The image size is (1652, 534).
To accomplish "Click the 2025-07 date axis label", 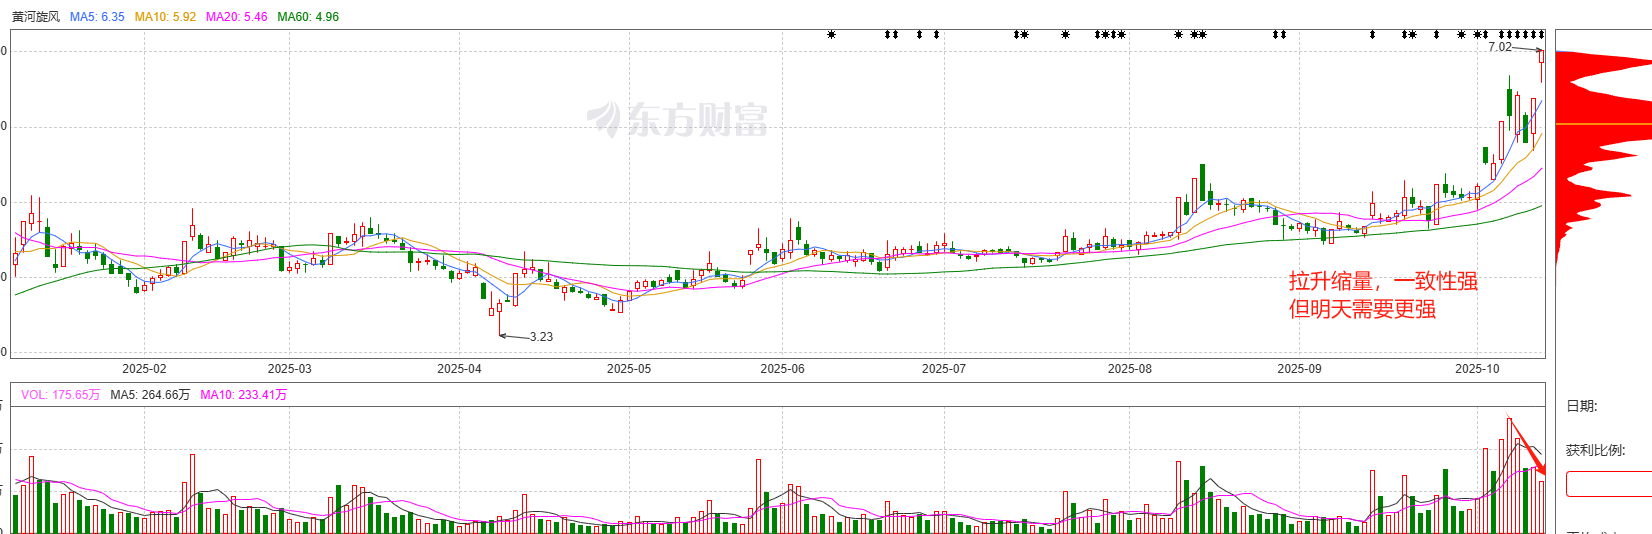I will [x=944, y=369].
